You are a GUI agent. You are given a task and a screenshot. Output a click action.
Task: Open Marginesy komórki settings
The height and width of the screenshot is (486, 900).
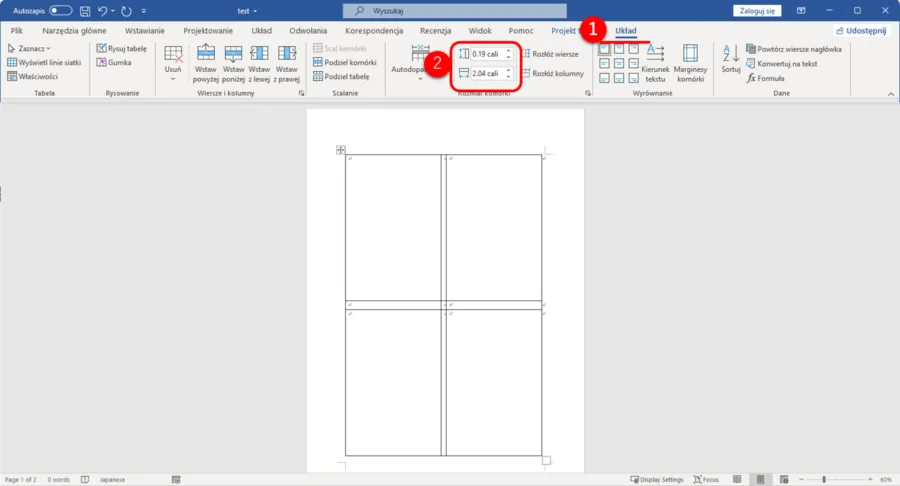pyautogui.click(x=690, y=62)
